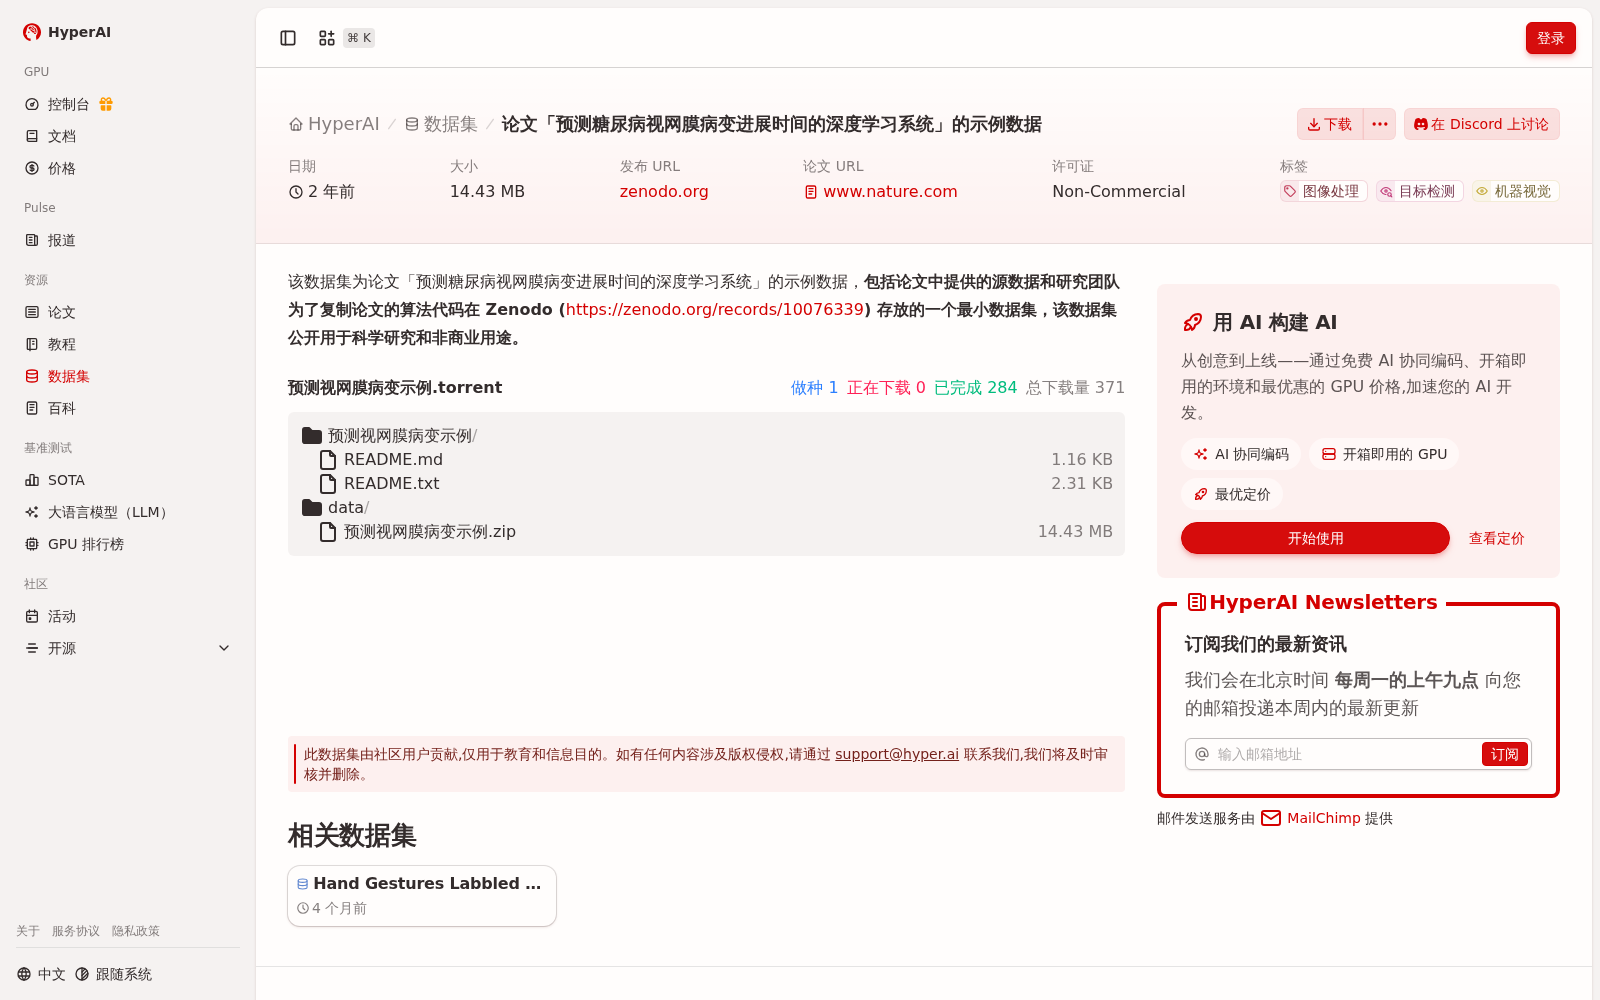The height and width of the screenshot is (1000, 1600).
Task: Click the 开始使用 button
Action: point(1315,538)
